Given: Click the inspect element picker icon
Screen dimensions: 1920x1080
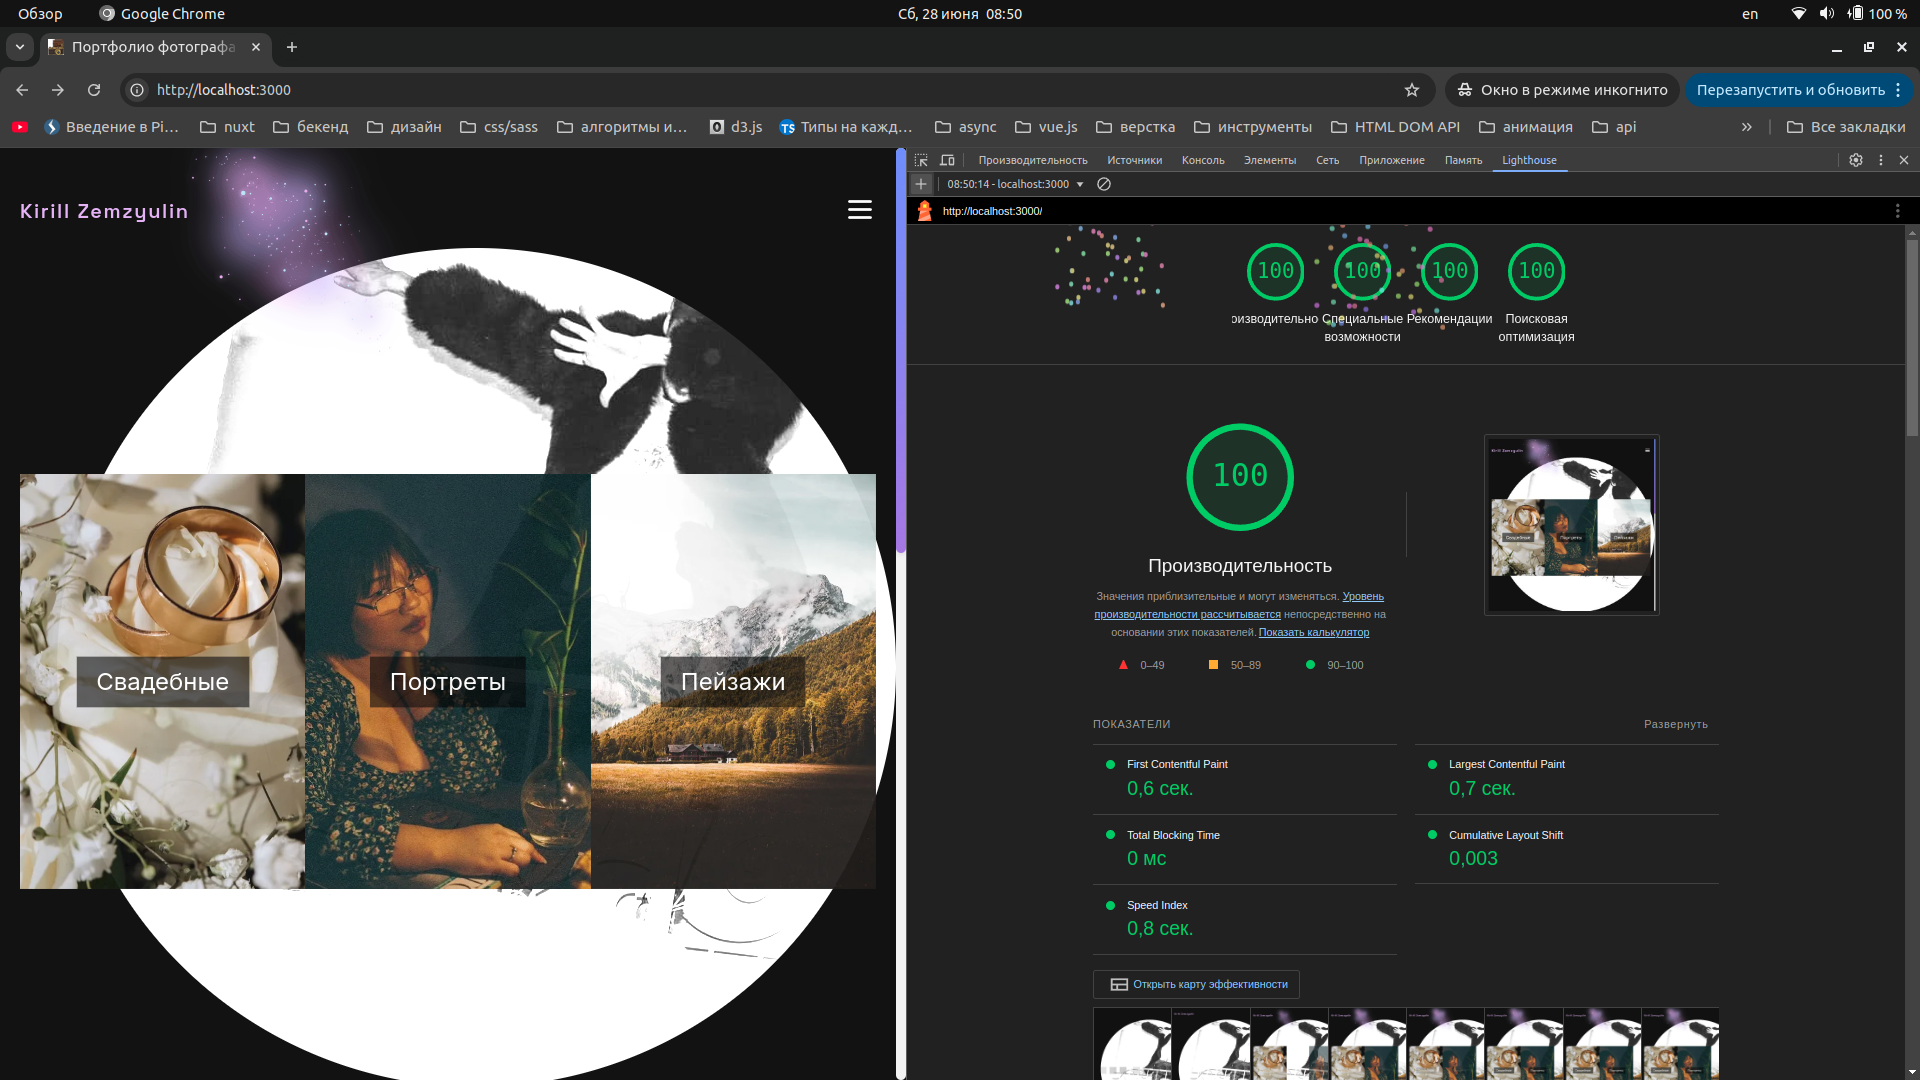Looking at the screenshot, I should tap(921, 160).
